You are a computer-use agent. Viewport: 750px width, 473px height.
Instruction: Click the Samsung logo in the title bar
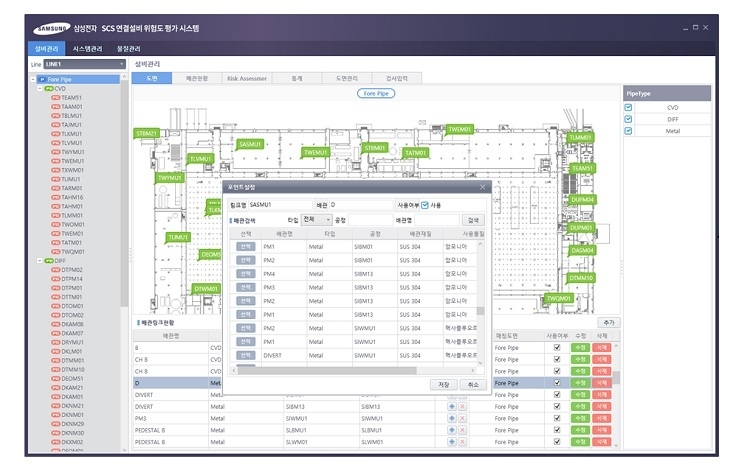pos(52,29)
